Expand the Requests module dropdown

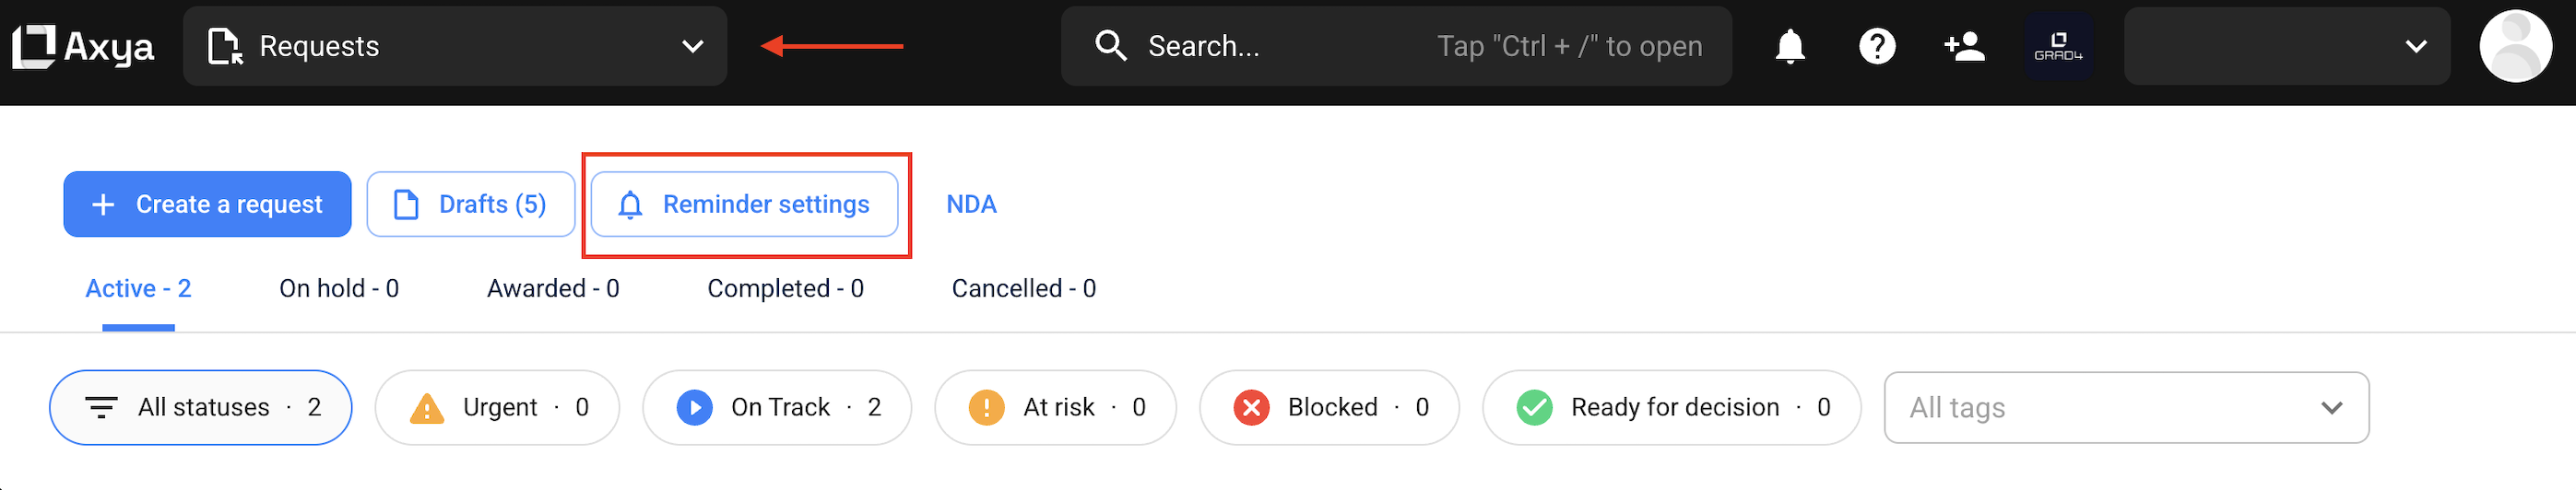coord(692,46)
